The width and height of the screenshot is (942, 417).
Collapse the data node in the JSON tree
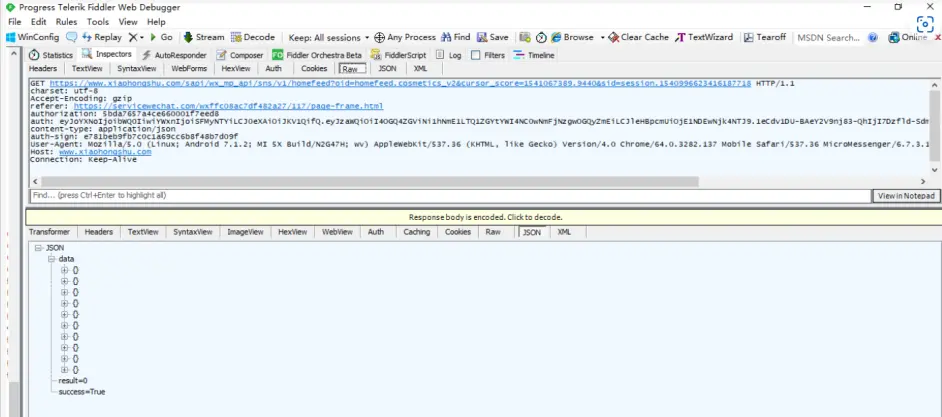(x=51, y=259)
